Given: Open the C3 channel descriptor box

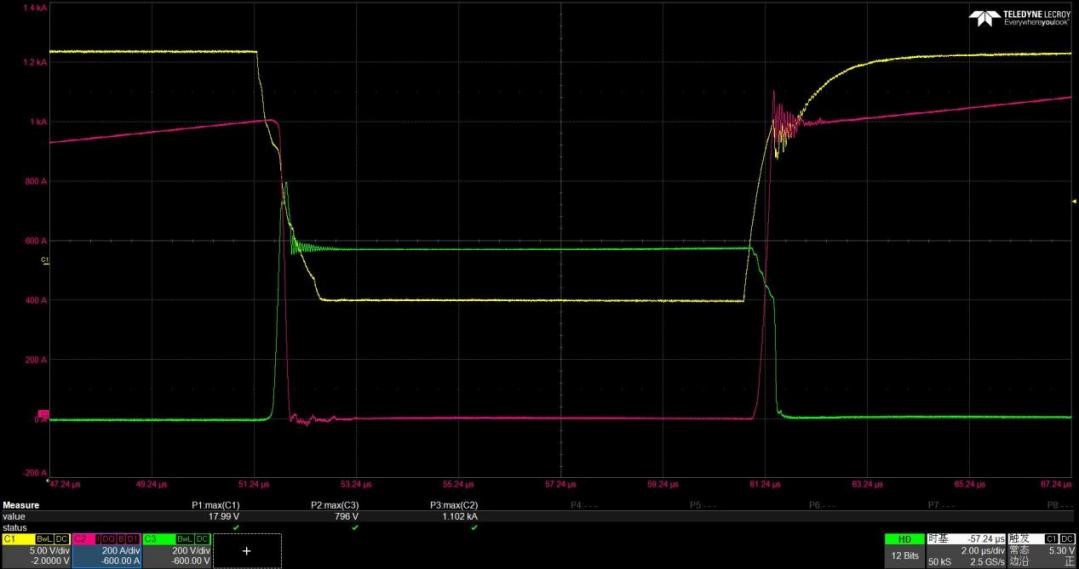Looking at the screenshot, I should pos(177,550).
